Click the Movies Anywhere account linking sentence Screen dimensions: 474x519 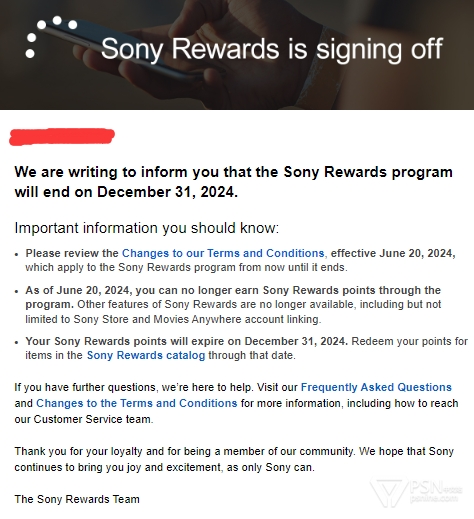[x=233, y=312]
